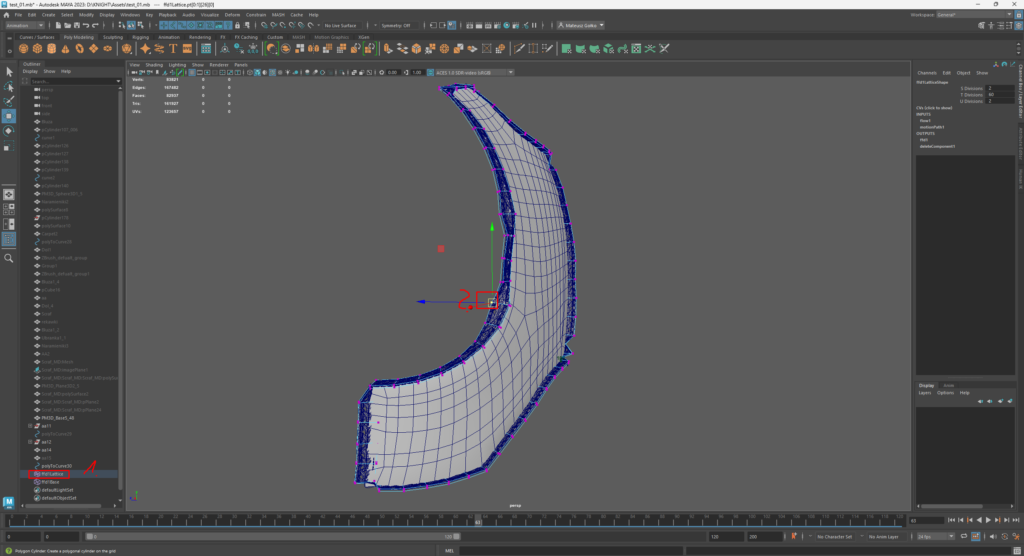The height and width of the screenshot is (556, 1024).
Task: Open the Animation menu set dropdown
Action: (x=27, y=25)
